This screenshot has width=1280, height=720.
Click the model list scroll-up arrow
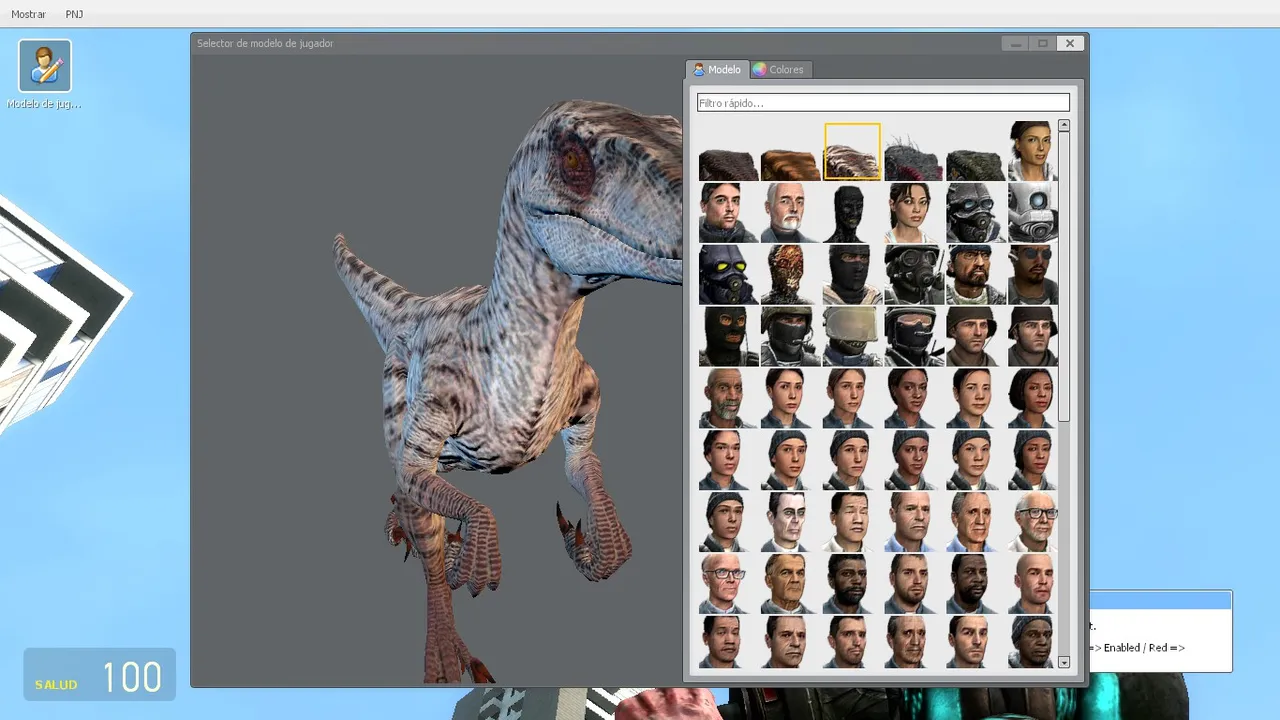point(1064,126)
